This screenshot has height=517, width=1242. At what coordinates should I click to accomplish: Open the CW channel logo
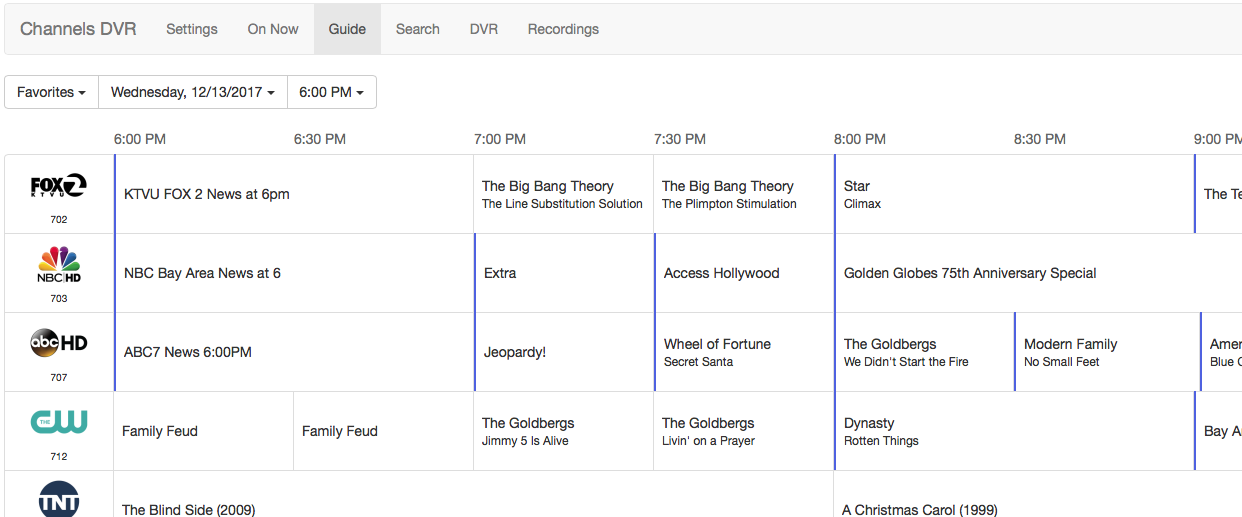click(59, 423)
